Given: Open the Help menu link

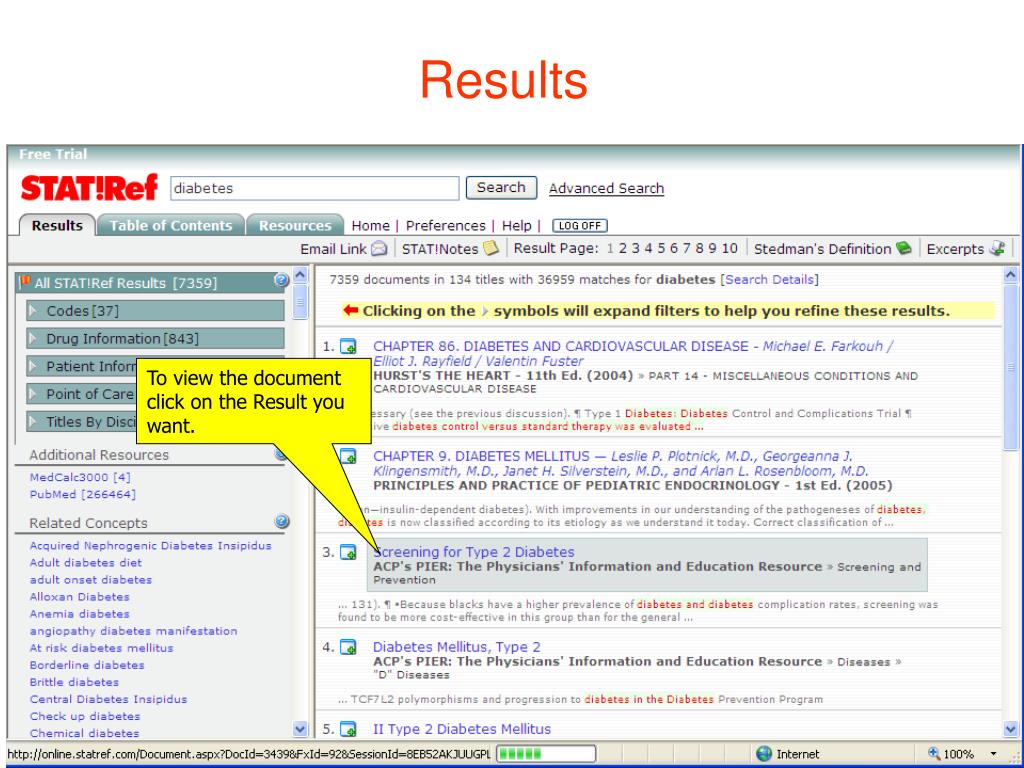Looking at the screenshot, I should (x=517, y=226).
